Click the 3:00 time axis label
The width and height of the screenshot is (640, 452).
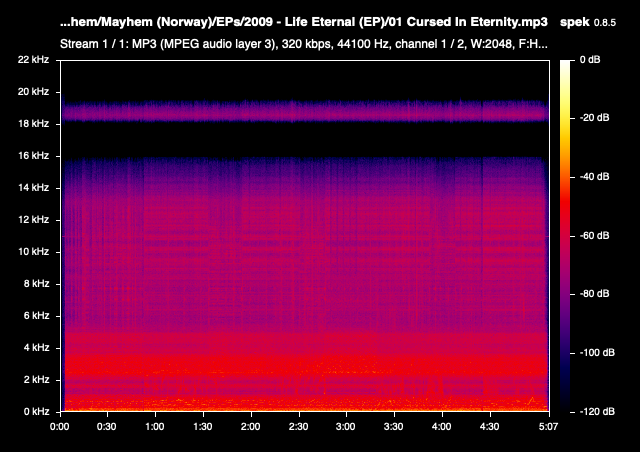point(345,427)
